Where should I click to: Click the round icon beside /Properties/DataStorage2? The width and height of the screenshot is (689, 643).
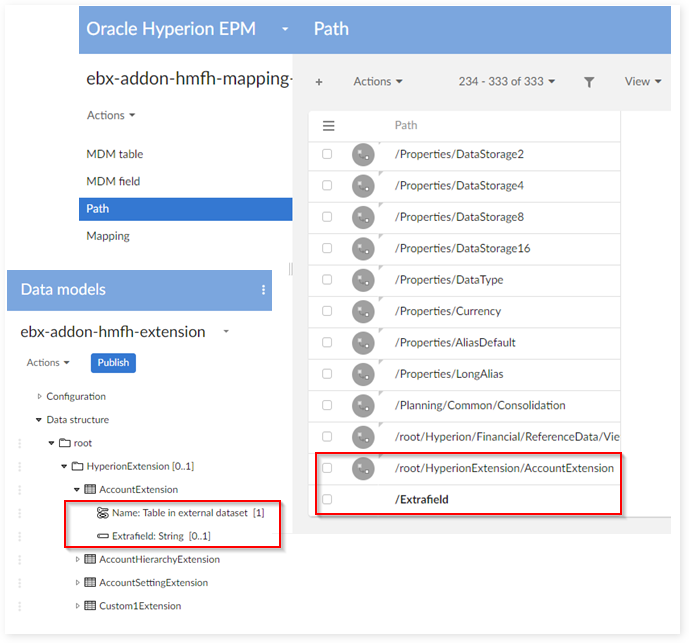click(363, 154)
